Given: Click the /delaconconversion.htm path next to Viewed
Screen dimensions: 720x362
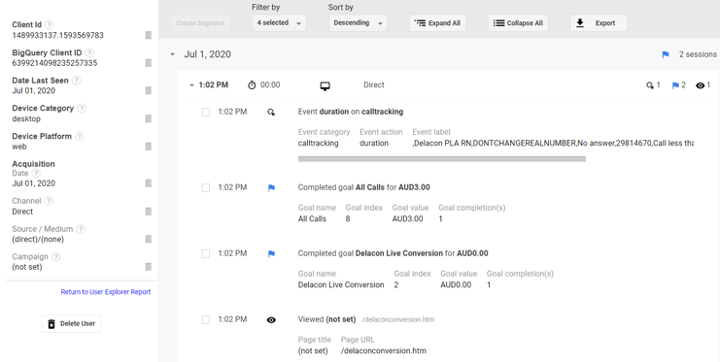Looking at the screenshot, I should (x=398, y=320).
